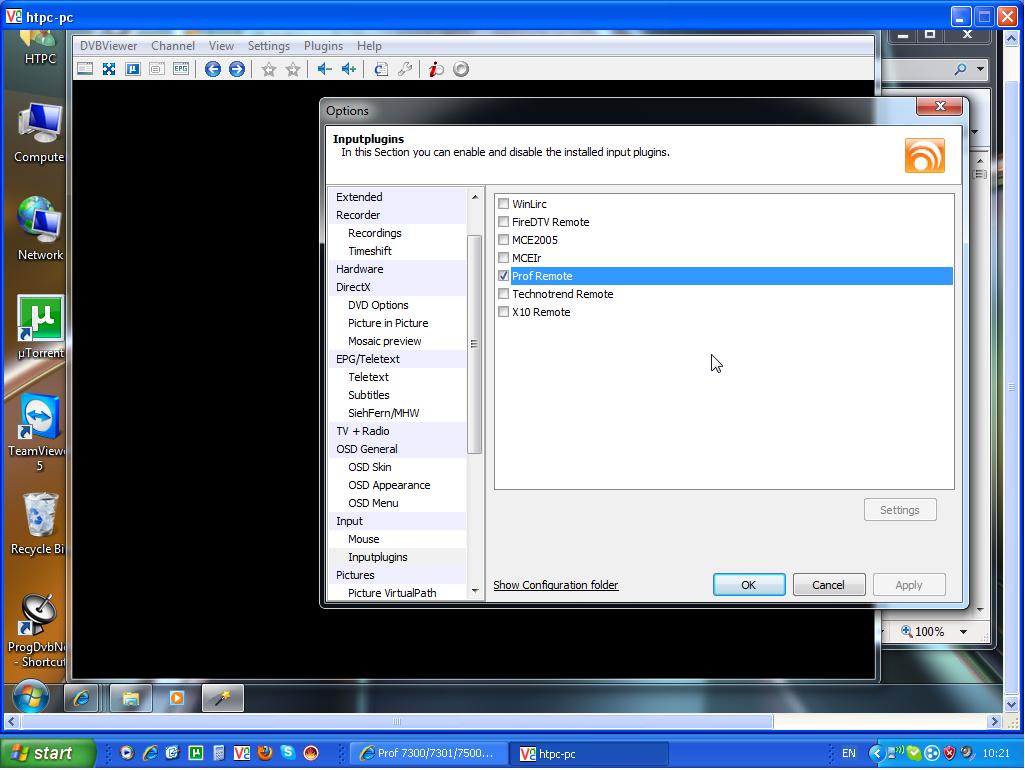The width and height of the screenshot is (1025, 770).
Task: Enable the WinLirc plugin checkbox
Action: pos(504,204)
